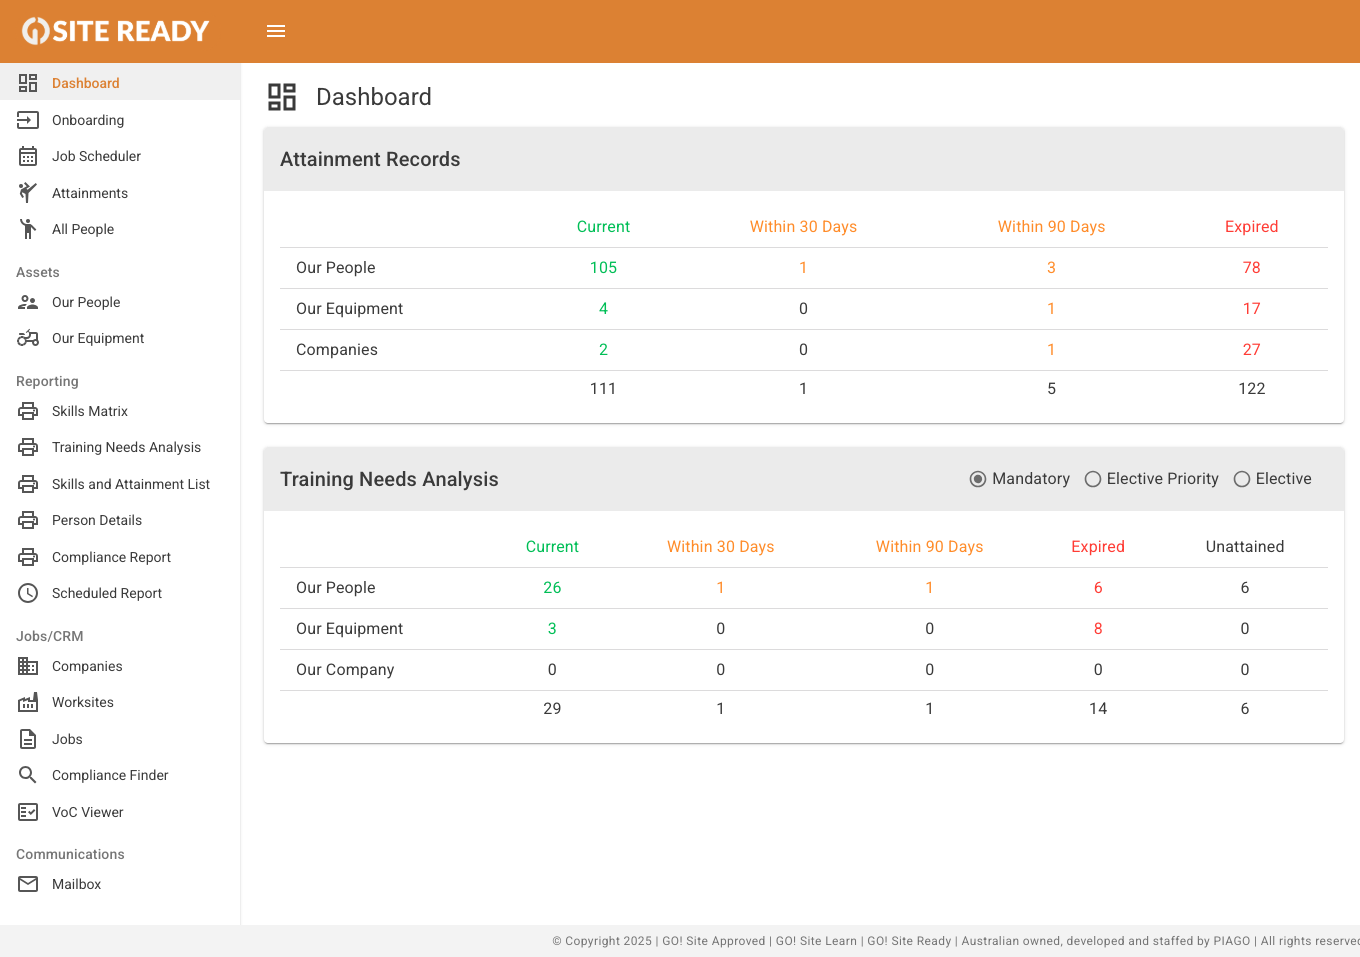Open the Jobs page
The width and height of the screenshot is (1360, 957).
point(120,739)
